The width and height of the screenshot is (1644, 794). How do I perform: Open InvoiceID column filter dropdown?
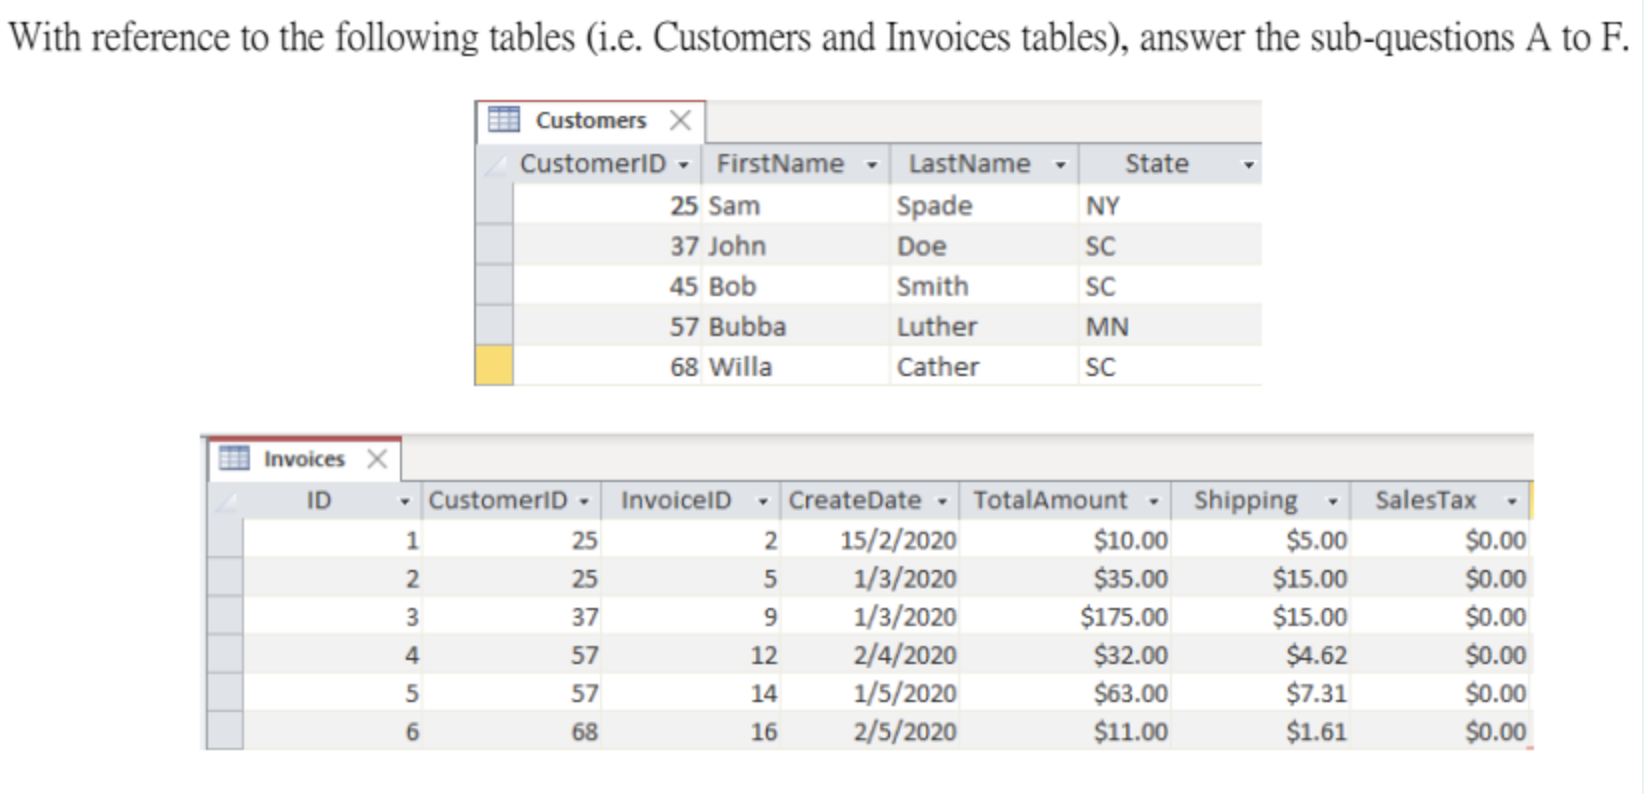point(763,501)
